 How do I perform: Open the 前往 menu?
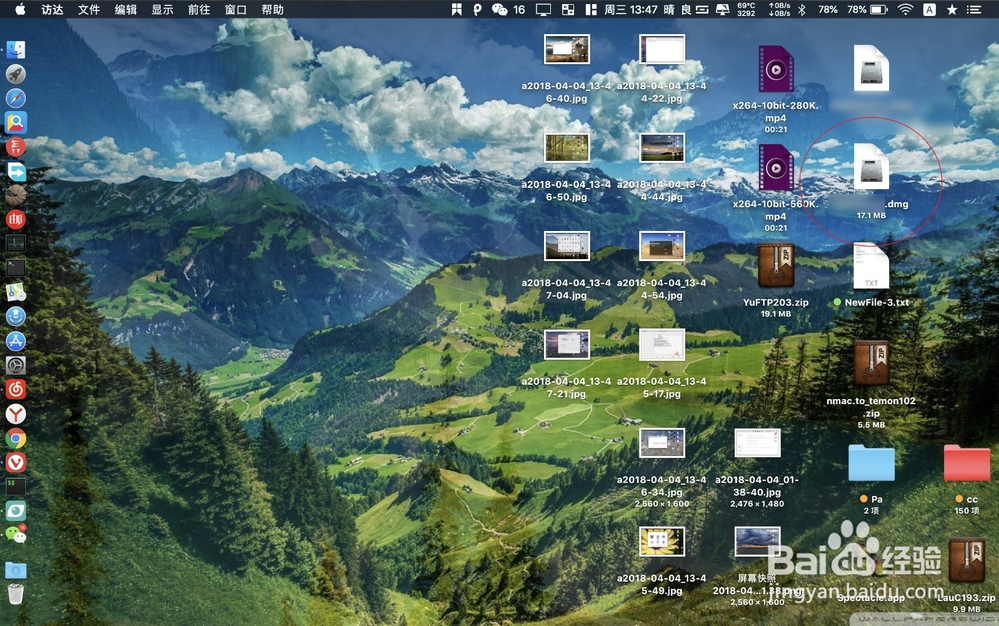point(199,9)
